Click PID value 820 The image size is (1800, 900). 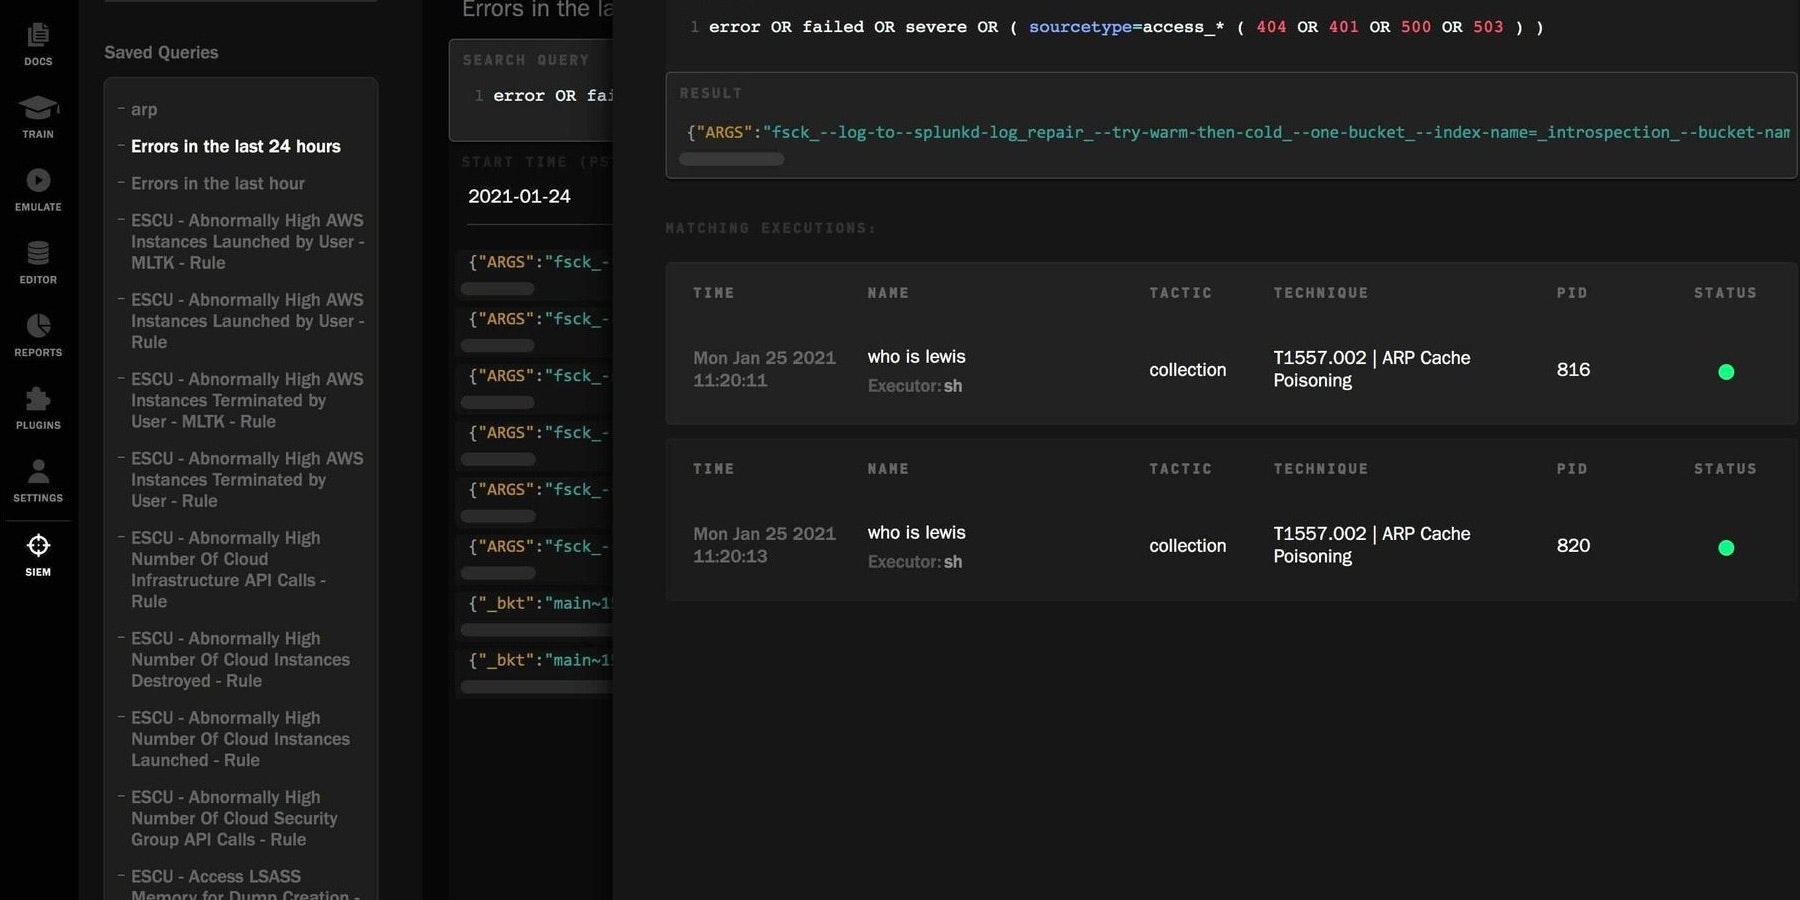point(1573,546)
